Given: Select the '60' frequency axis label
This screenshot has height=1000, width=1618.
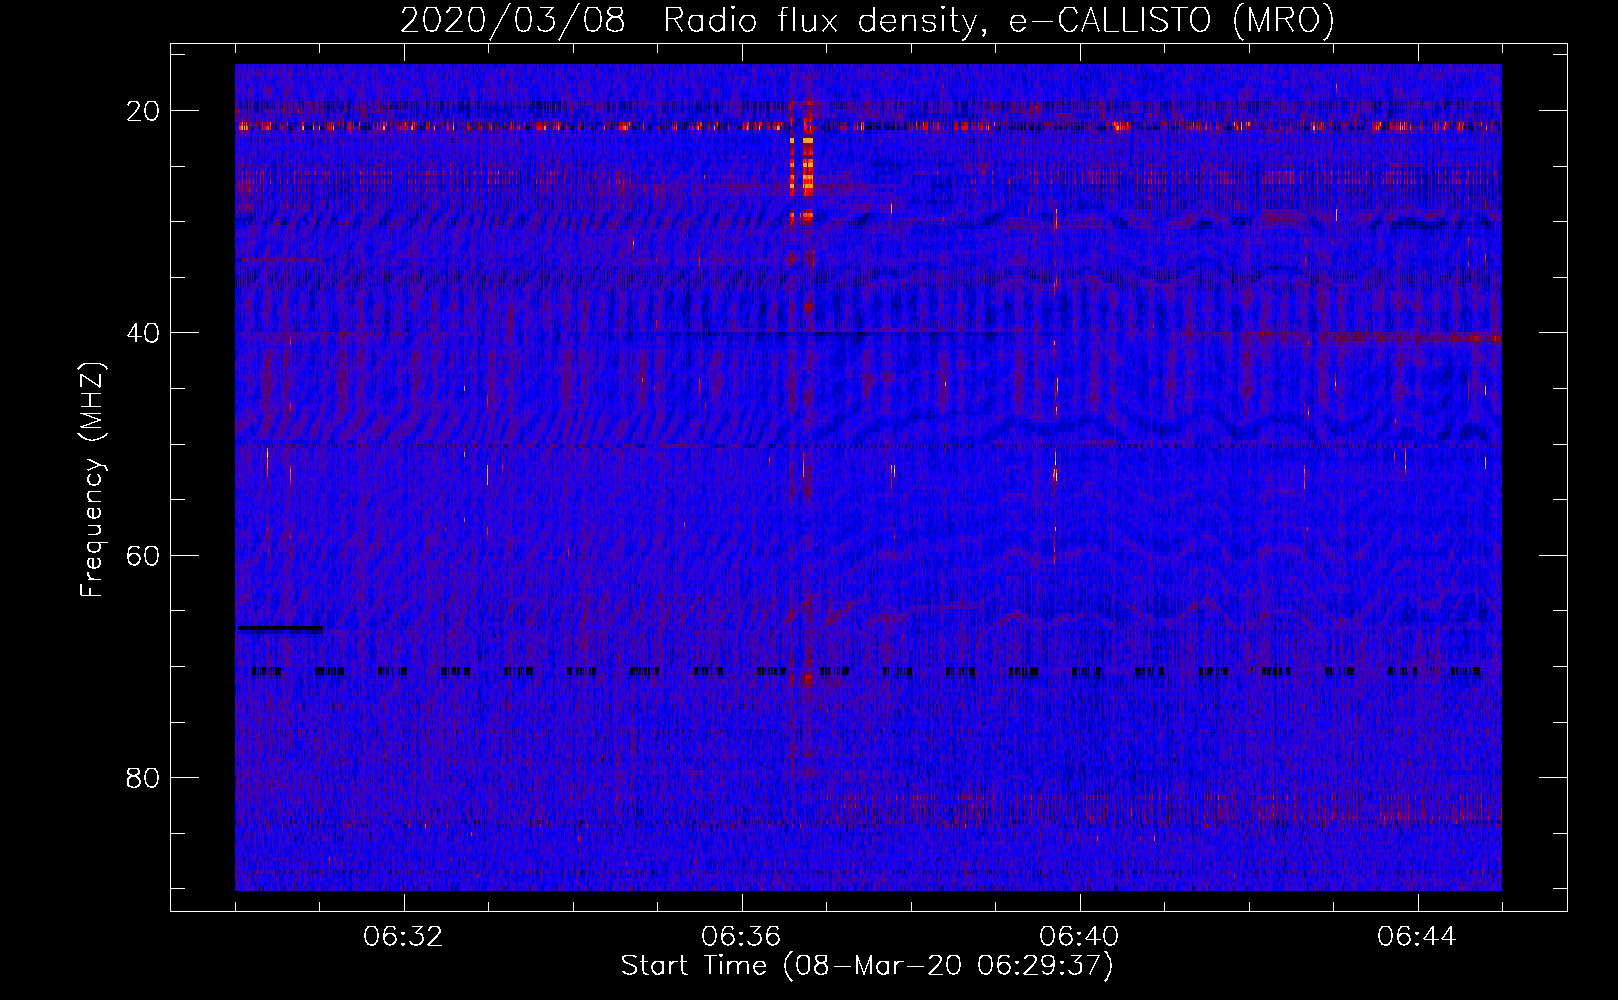Looking at the screenshot, I should (x=144, y=555).
